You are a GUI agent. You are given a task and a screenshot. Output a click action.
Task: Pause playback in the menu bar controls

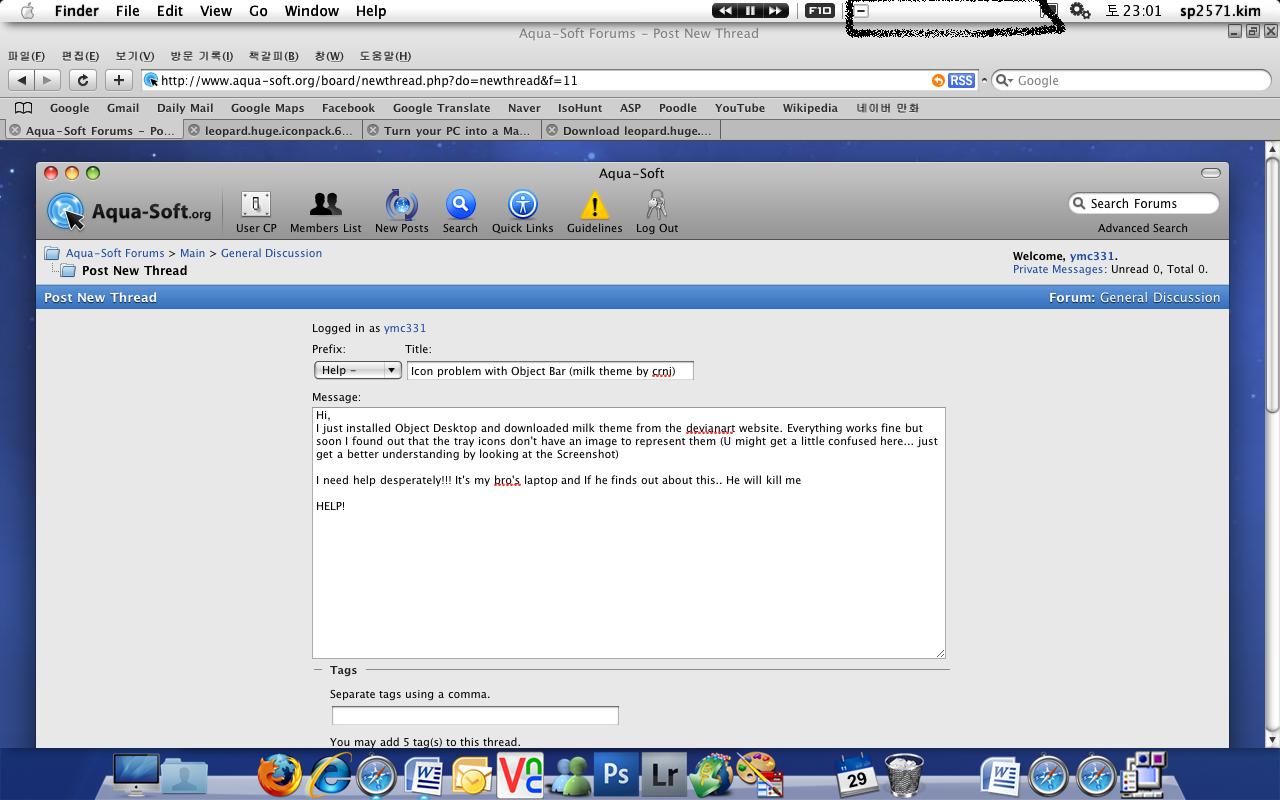point(750,11)
